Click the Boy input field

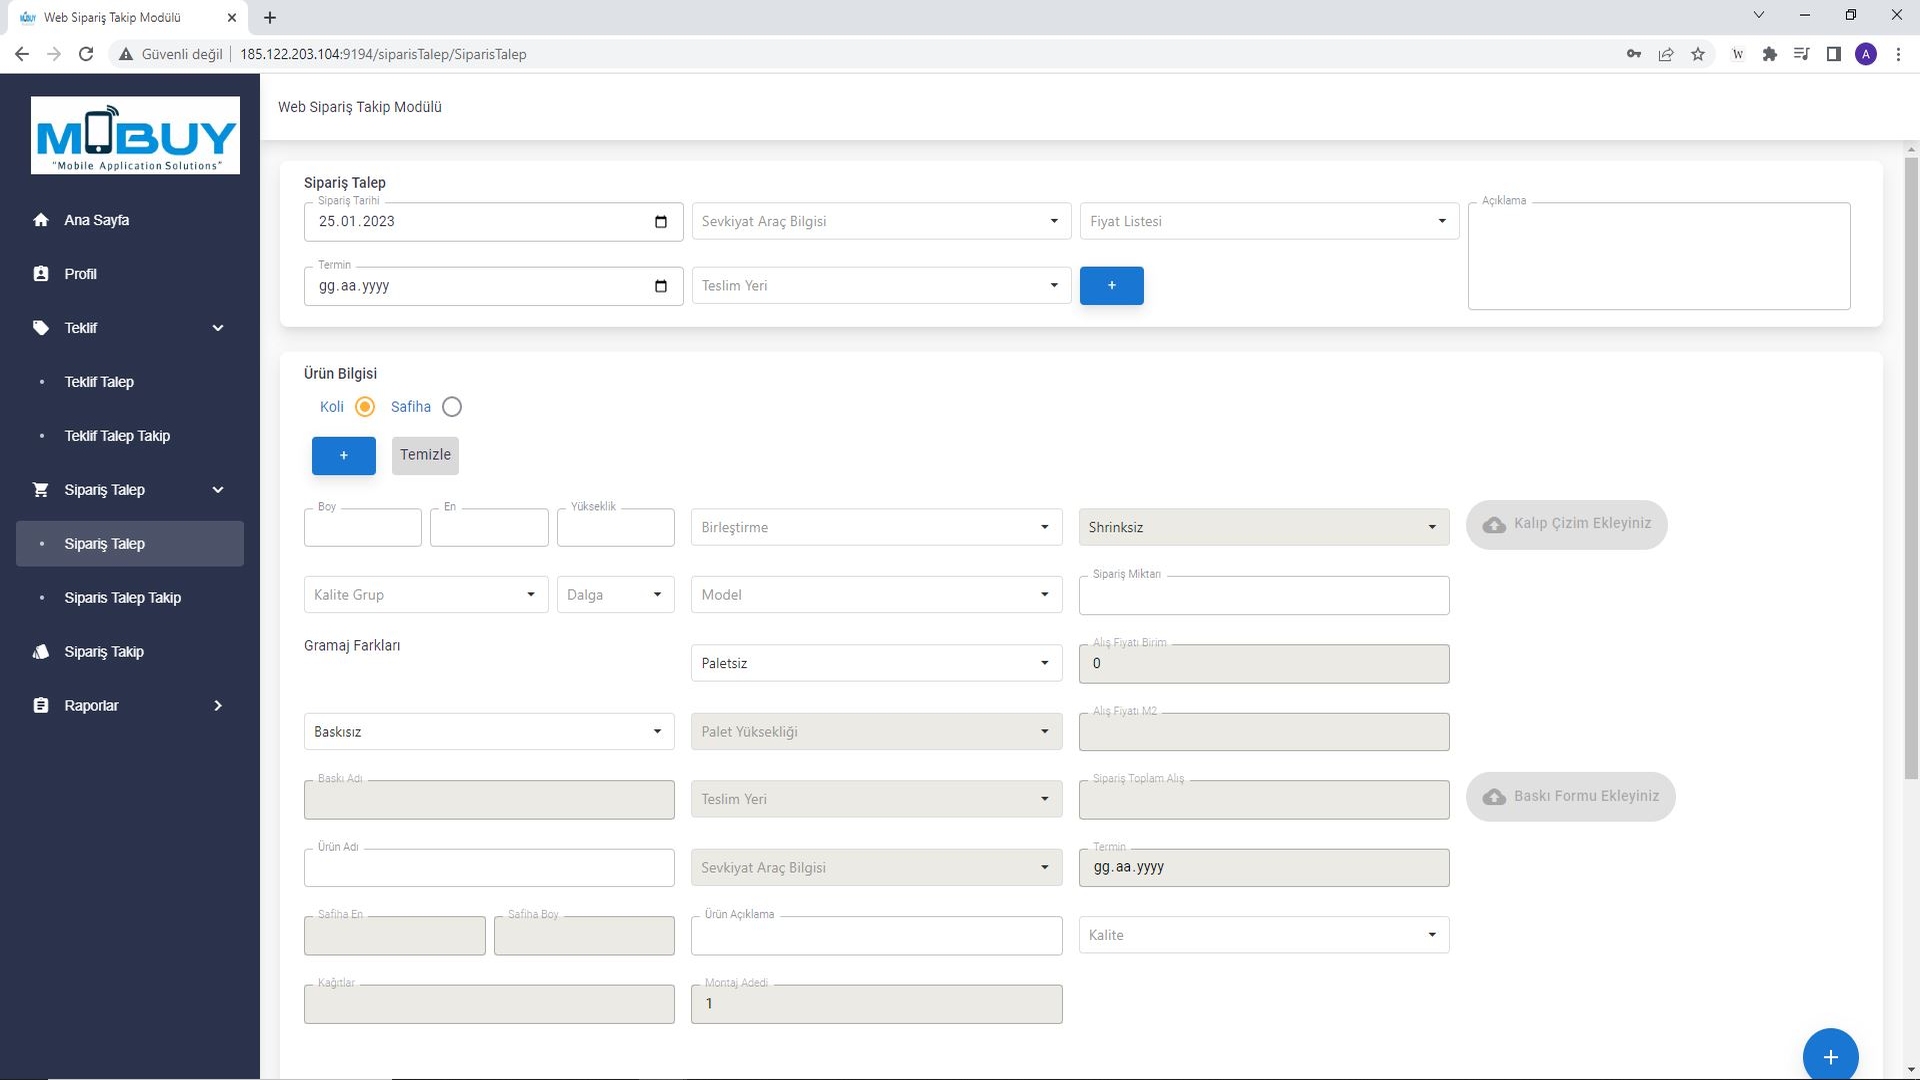tap(362, 528)
